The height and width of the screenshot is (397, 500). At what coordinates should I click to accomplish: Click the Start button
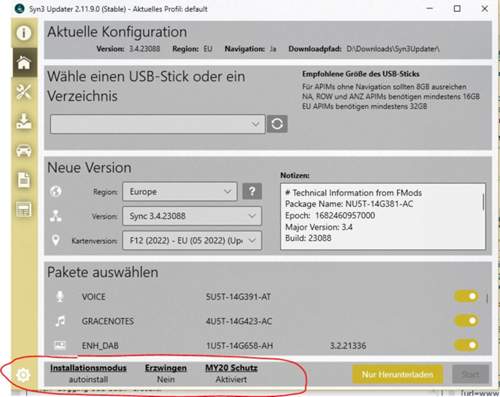point(470,374)
